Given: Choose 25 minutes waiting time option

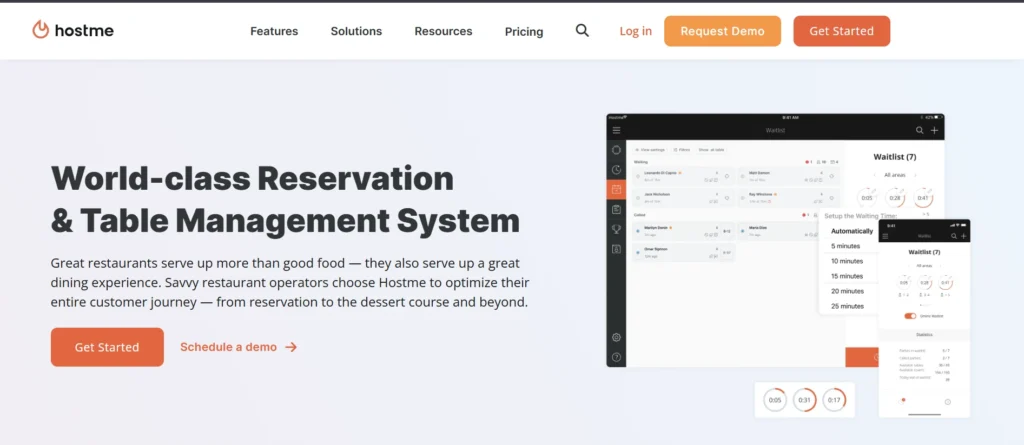Looking at the screenshot, I should 847,306.
